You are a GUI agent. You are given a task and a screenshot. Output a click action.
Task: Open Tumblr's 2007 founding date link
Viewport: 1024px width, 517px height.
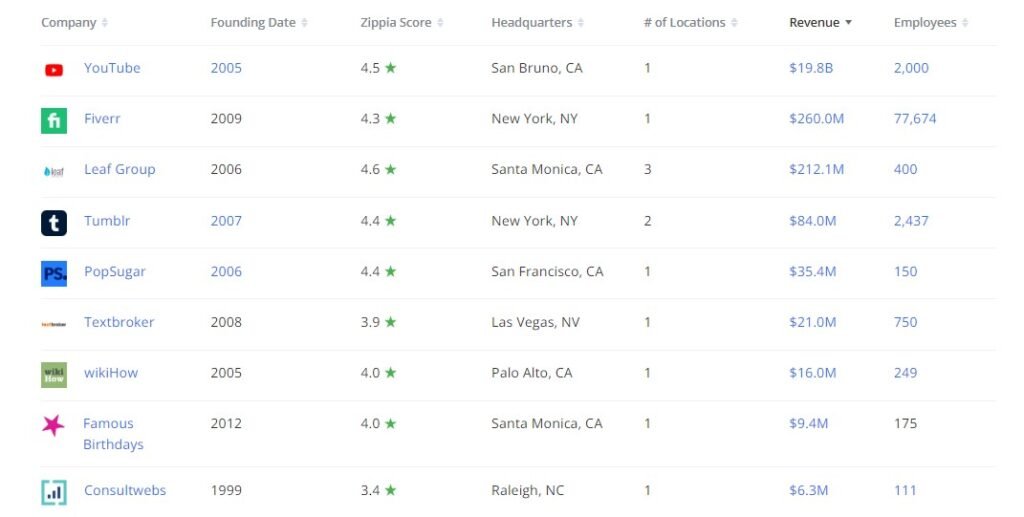(226, 221)
